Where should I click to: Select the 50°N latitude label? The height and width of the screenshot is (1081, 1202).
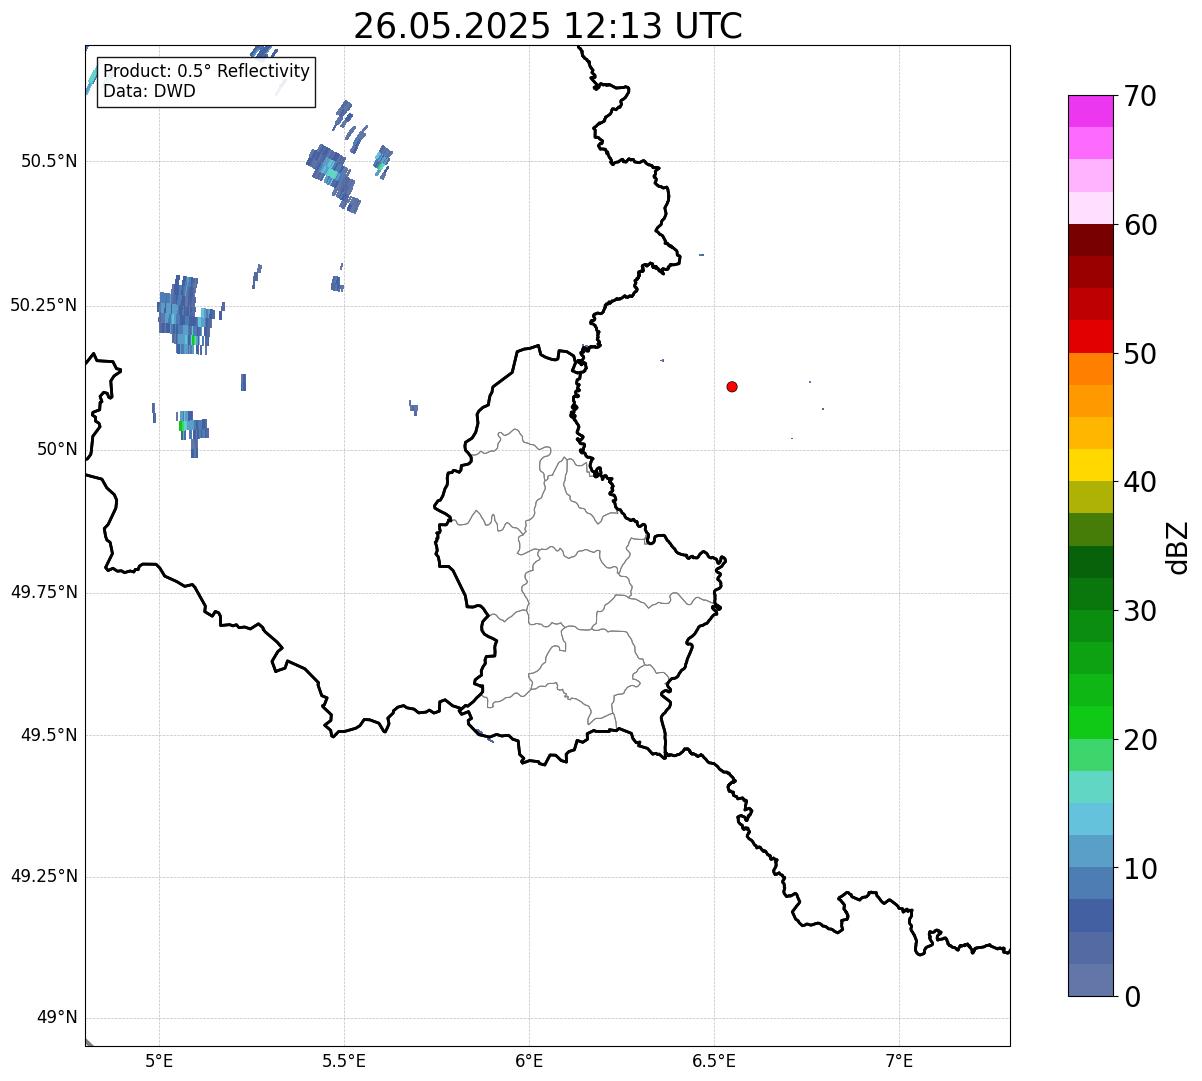[57, 449]
